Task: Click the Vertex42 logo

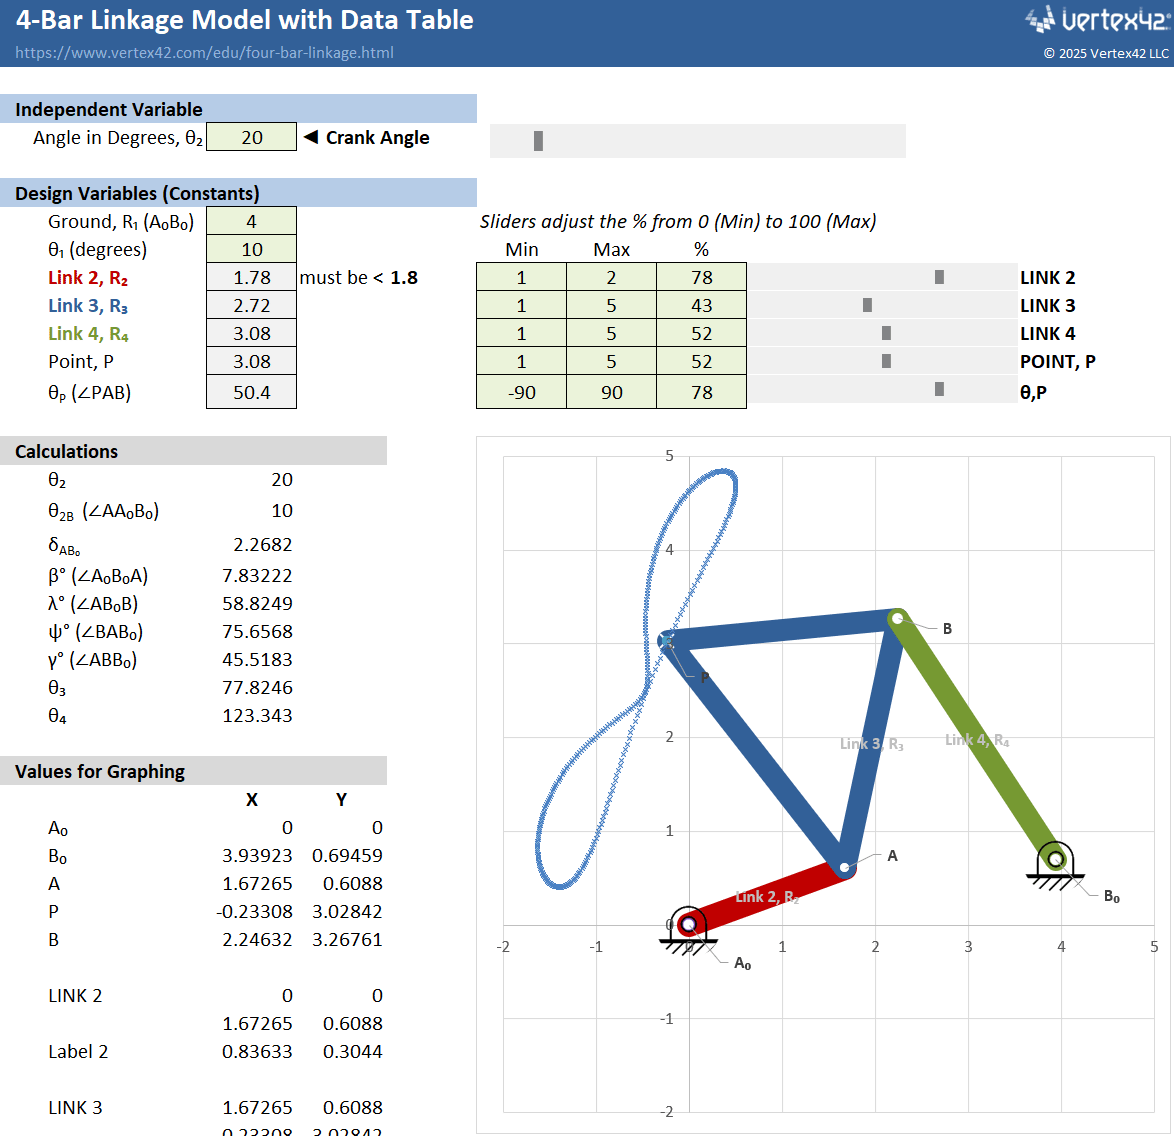Action: coord(1096,20)
